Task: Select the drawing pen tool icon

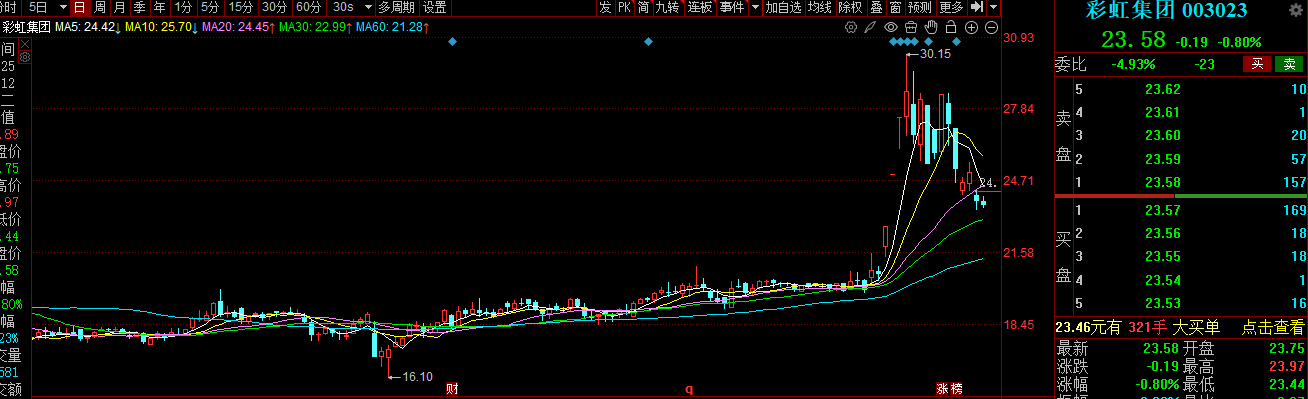Action: [870, 27]
